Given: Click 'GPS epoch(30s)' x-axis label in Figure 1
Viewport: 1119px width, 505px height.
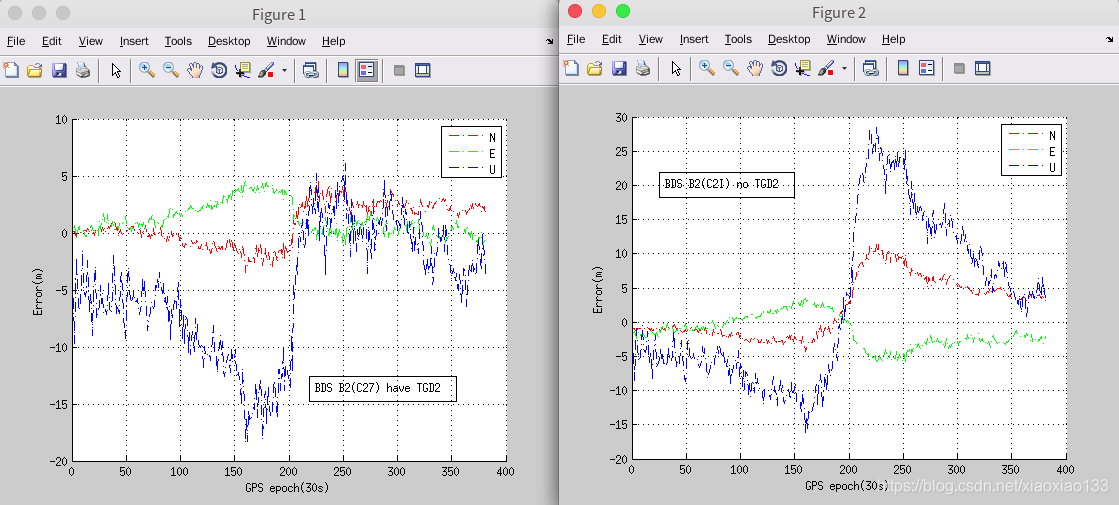Looking at the screenshot, I should [287, 489].
